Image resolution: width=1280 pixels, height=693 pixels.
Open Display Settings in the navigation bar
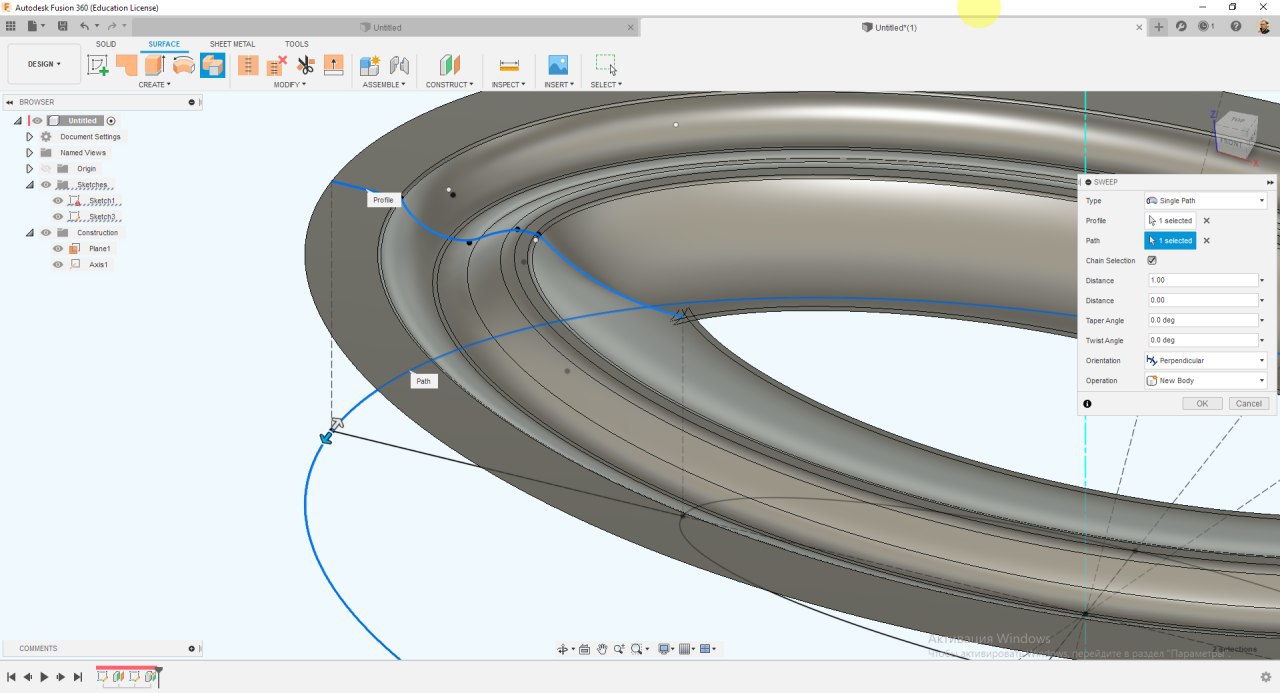[x=665, y=649]
